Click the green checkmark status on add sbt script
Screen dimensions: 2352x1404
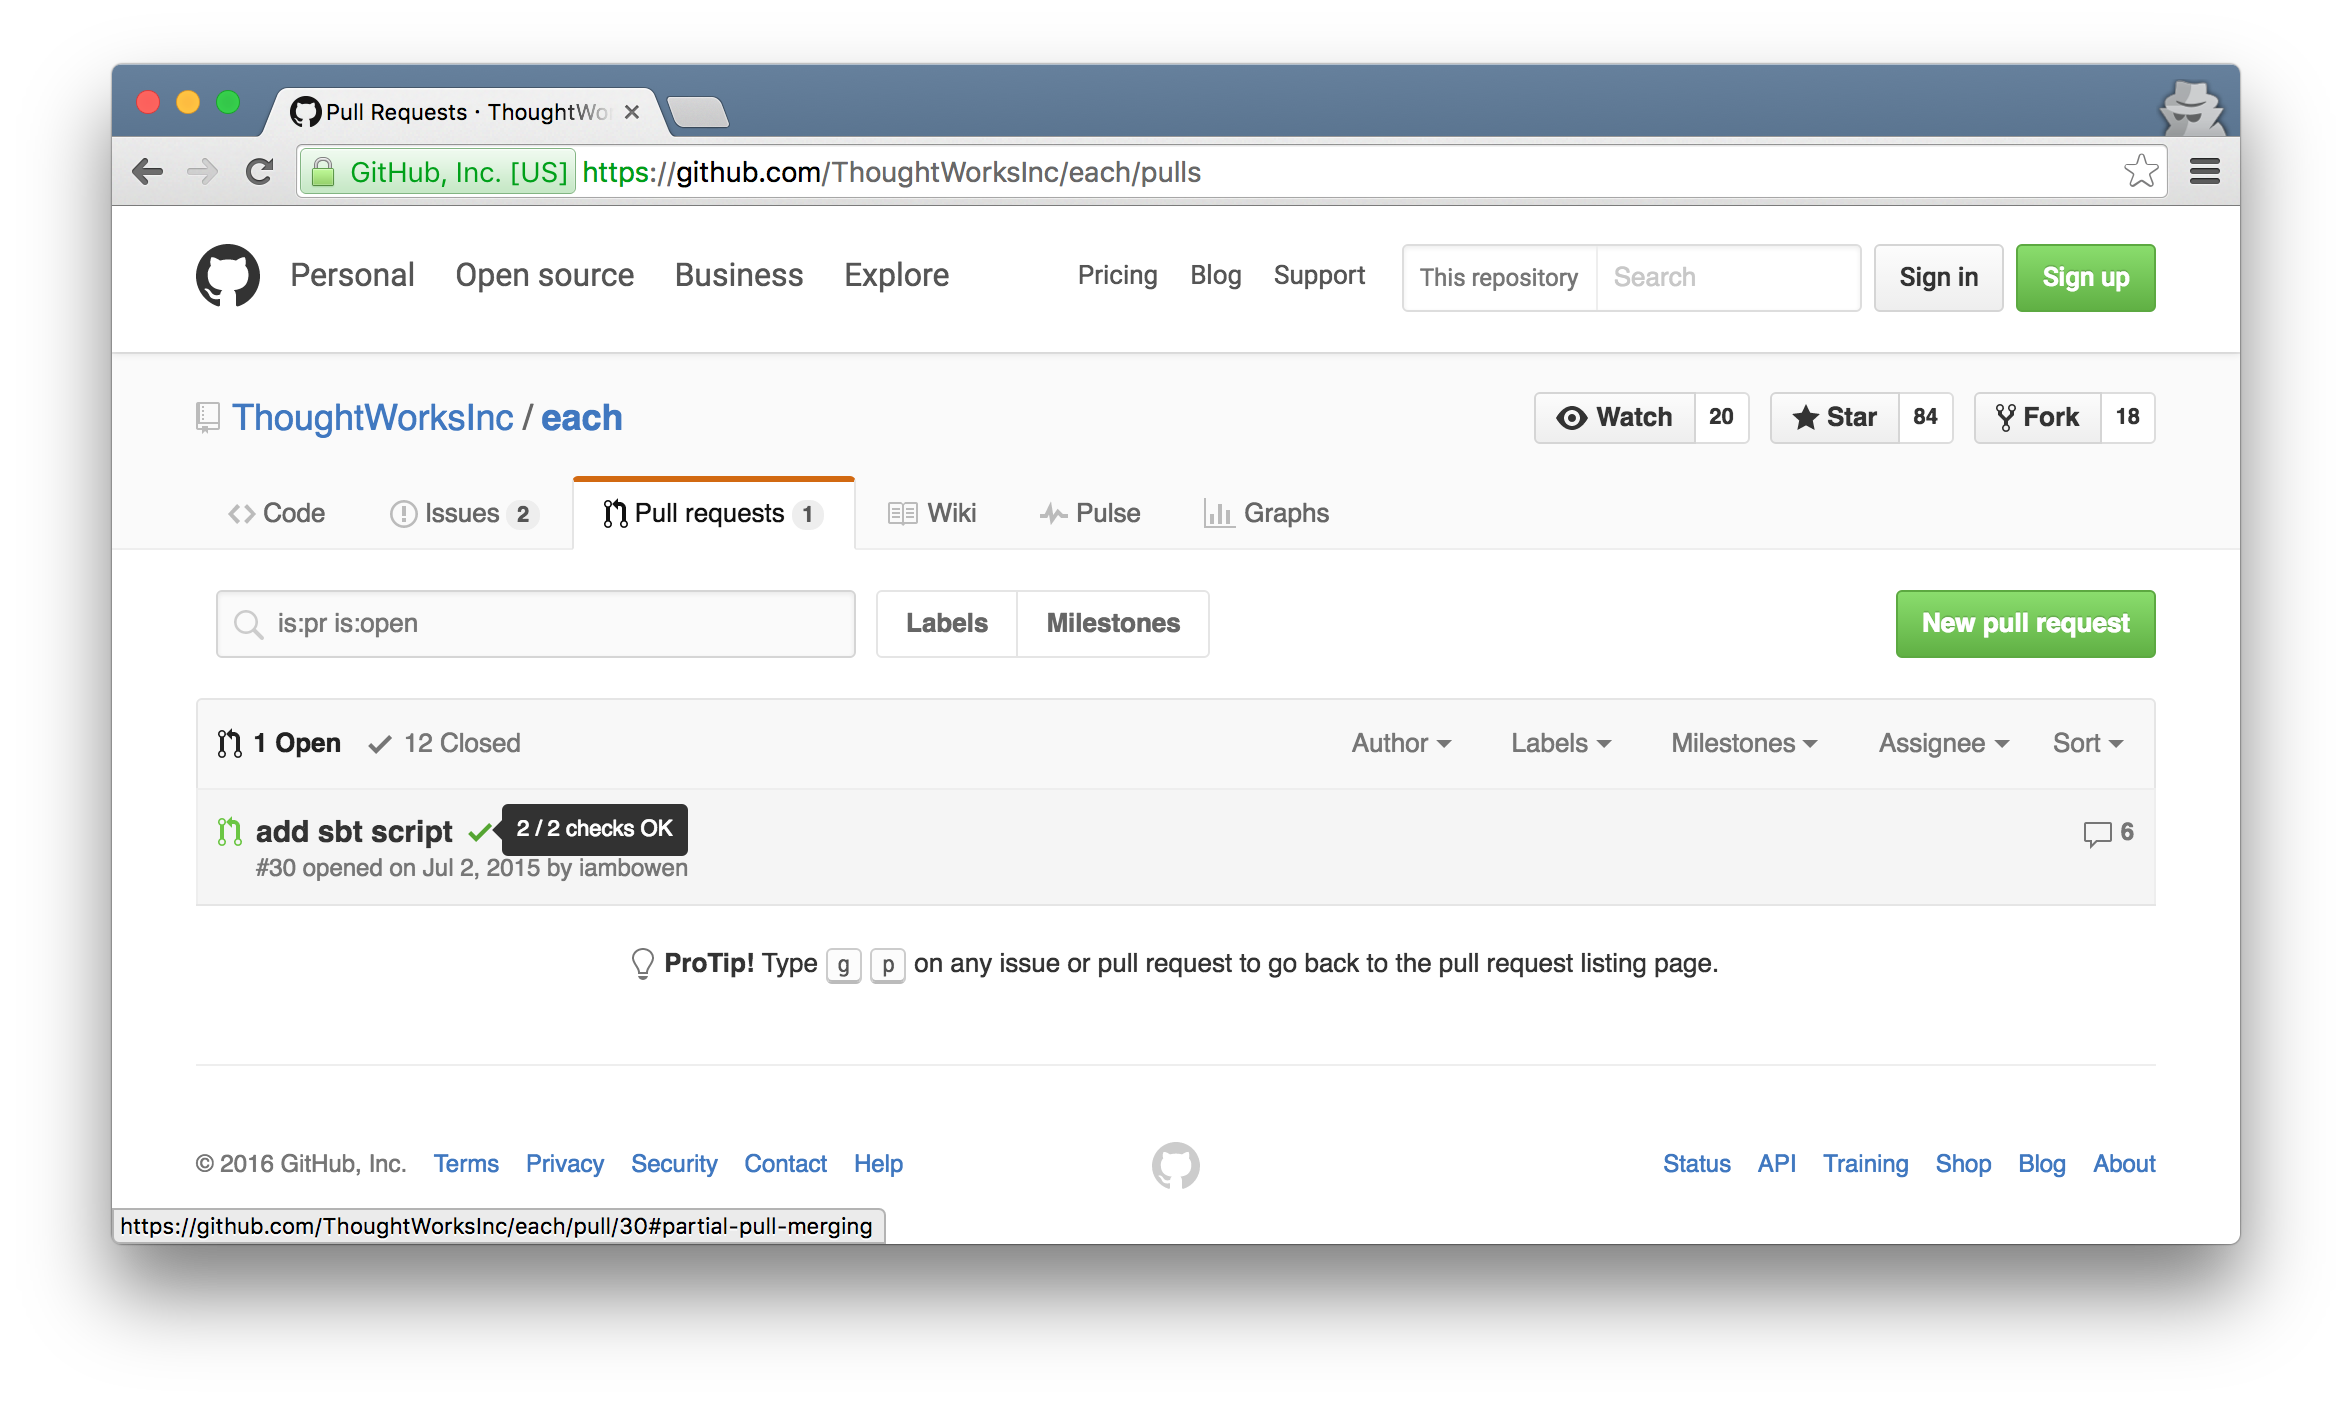point(480,831)
